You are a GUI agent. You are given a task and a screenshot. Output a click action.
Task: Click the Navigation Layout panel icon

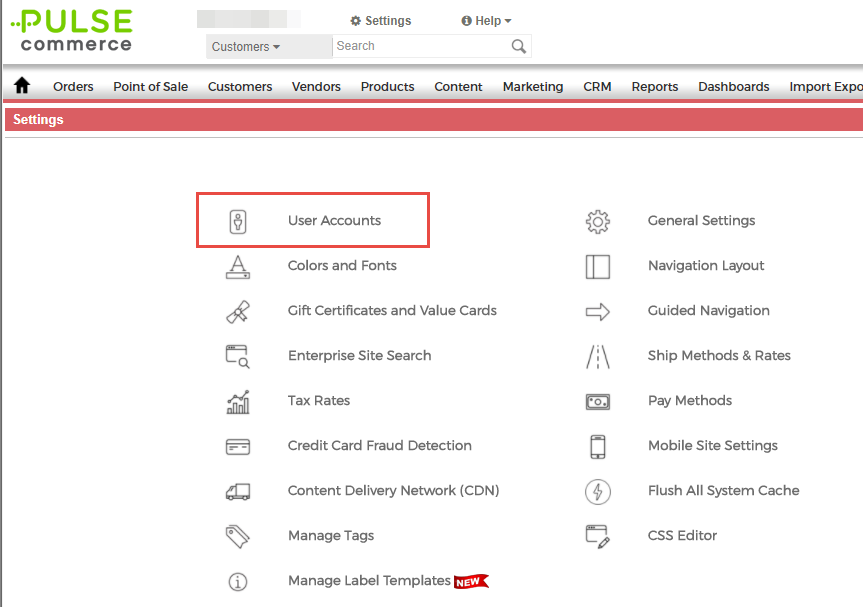click(x=598, y=267)
